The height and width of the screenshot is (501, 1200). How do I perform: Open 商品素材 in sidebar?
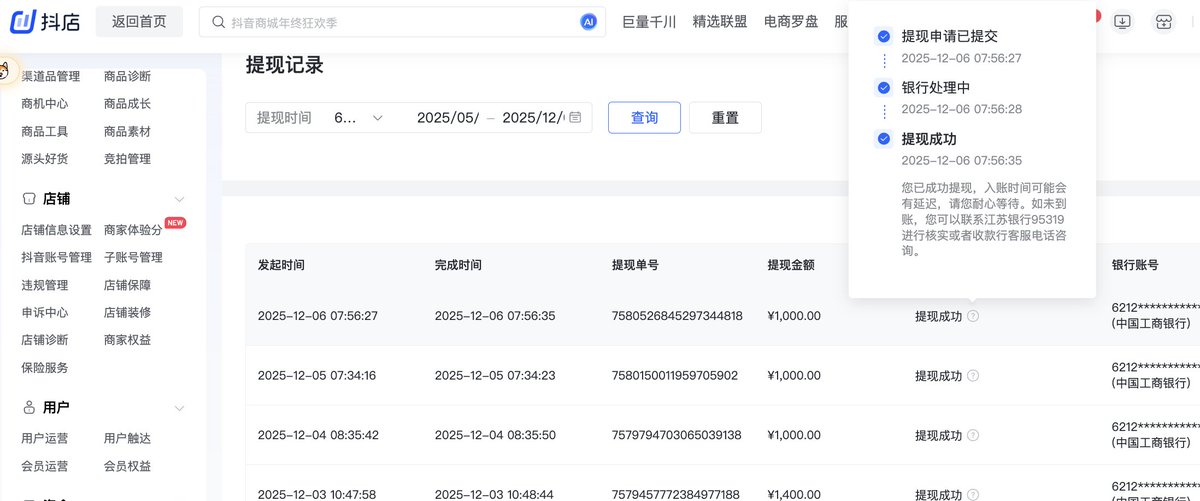pos(127,131)
